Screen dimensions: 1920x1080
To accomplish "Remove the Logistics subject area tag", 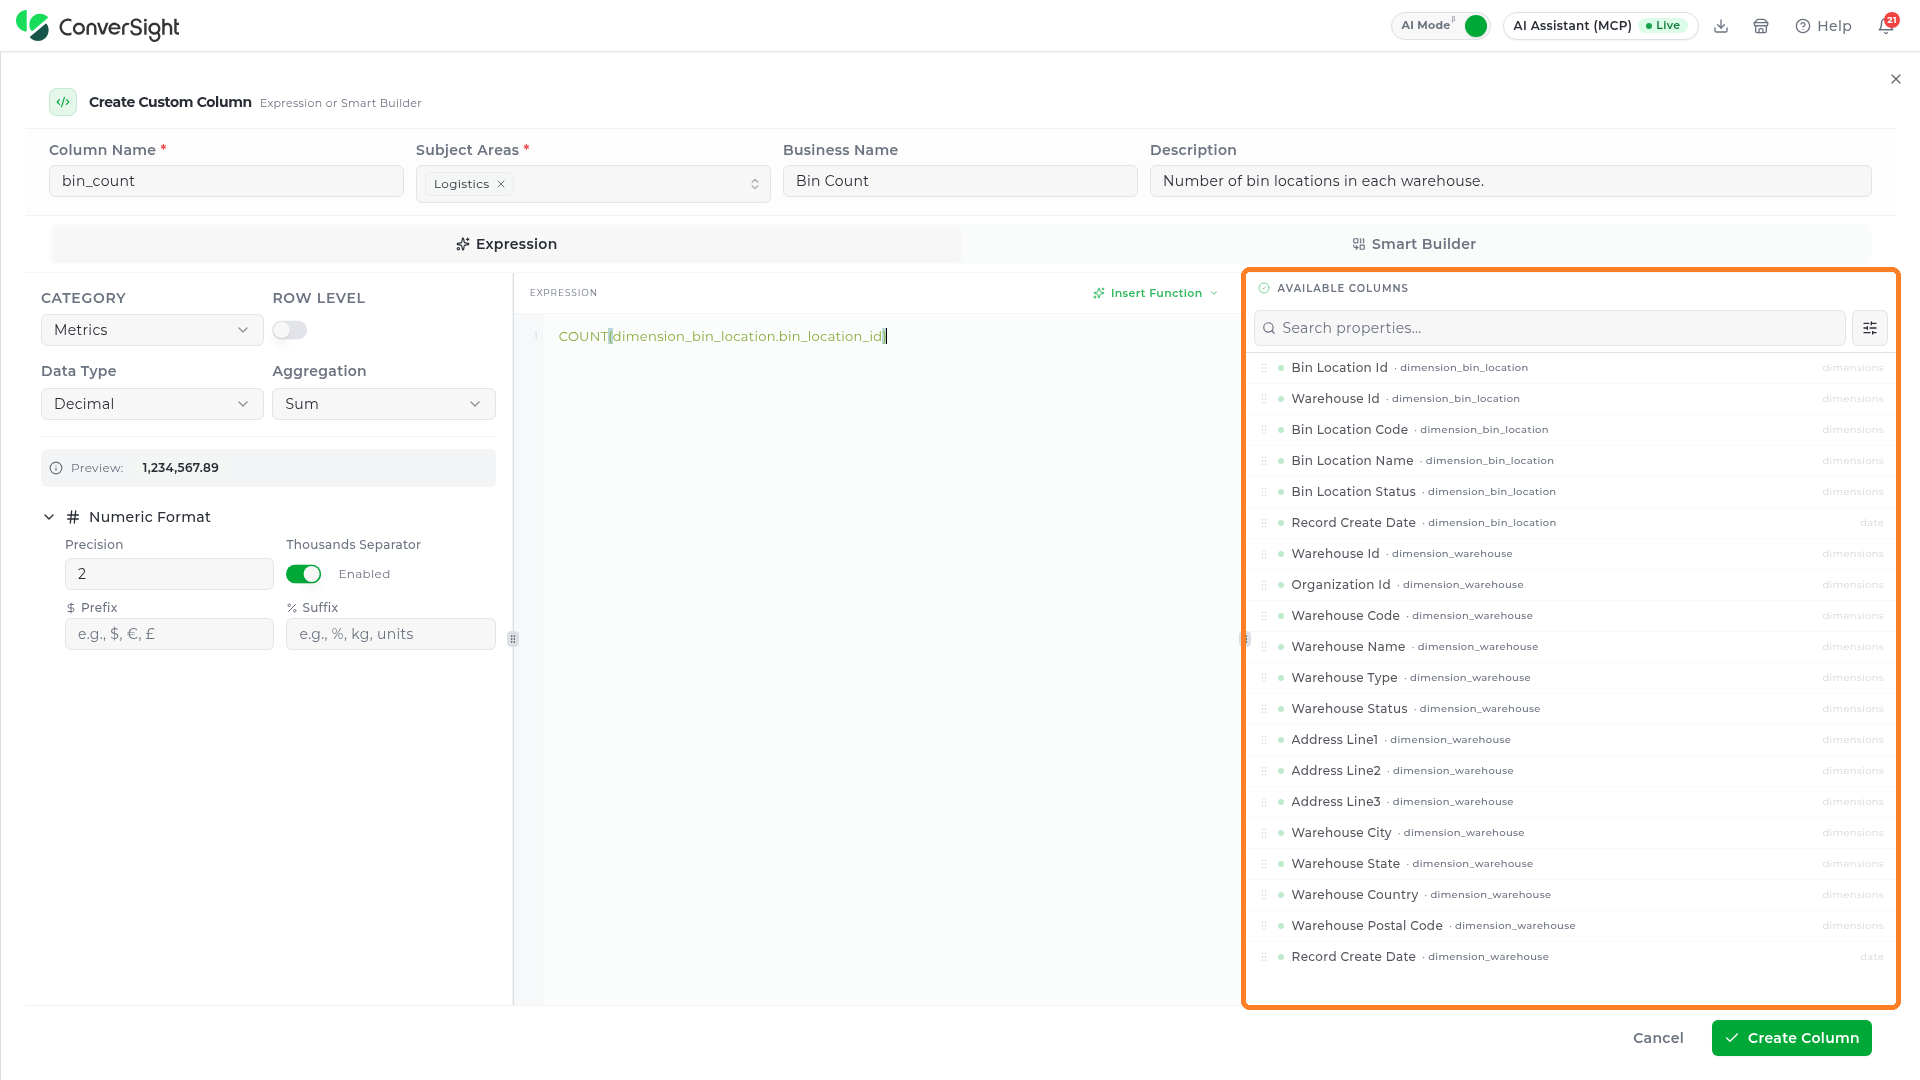I will pos(501,184).
